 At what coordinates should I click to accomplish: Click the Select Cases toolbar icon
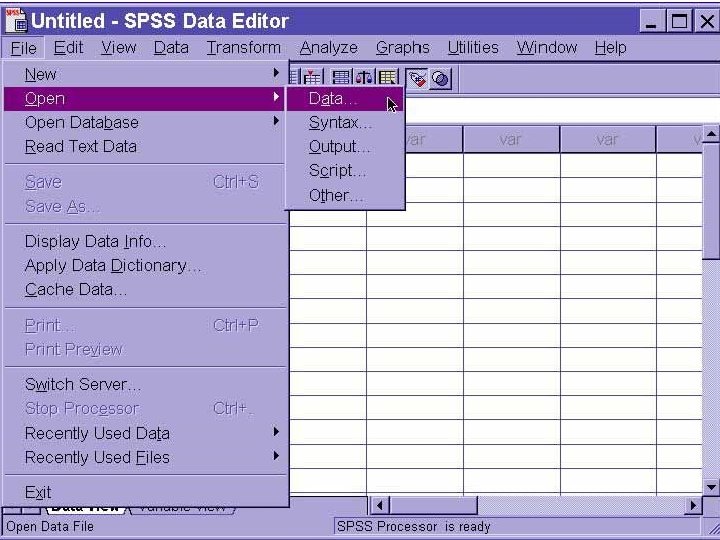tap(388, 78)
